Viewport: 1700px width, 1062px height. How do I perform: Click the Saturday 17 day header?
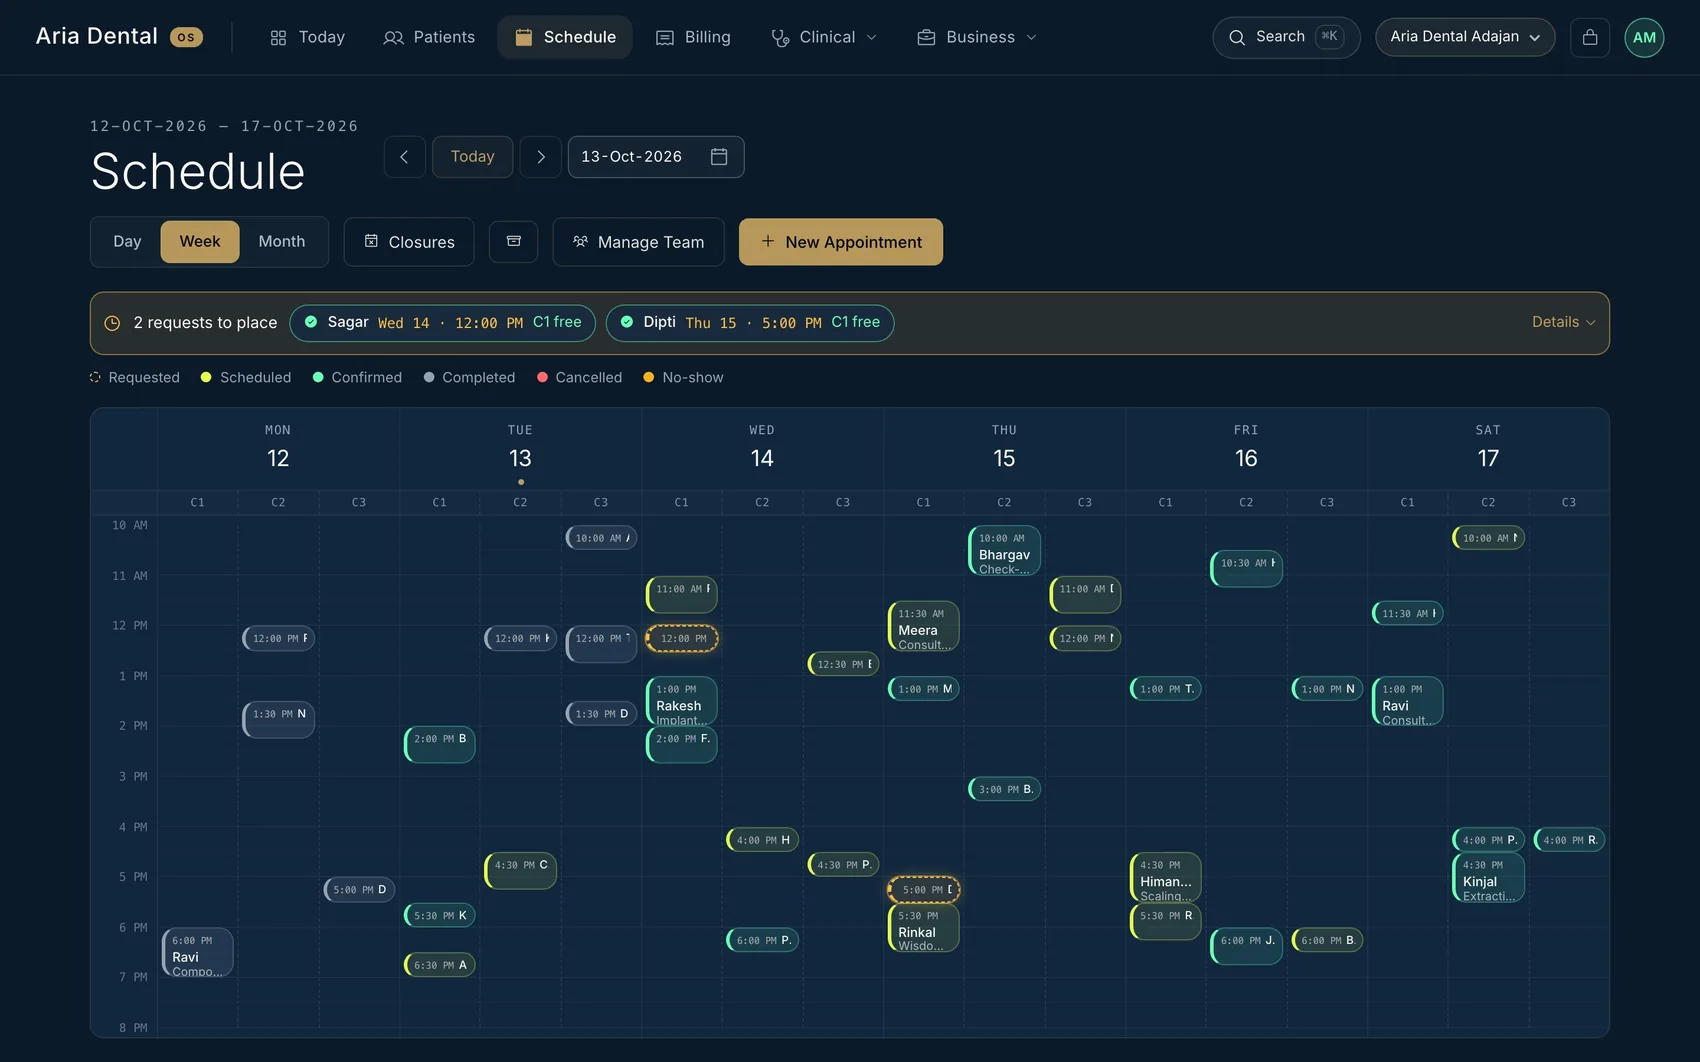pyautogui.click(x=1488, y=448)
